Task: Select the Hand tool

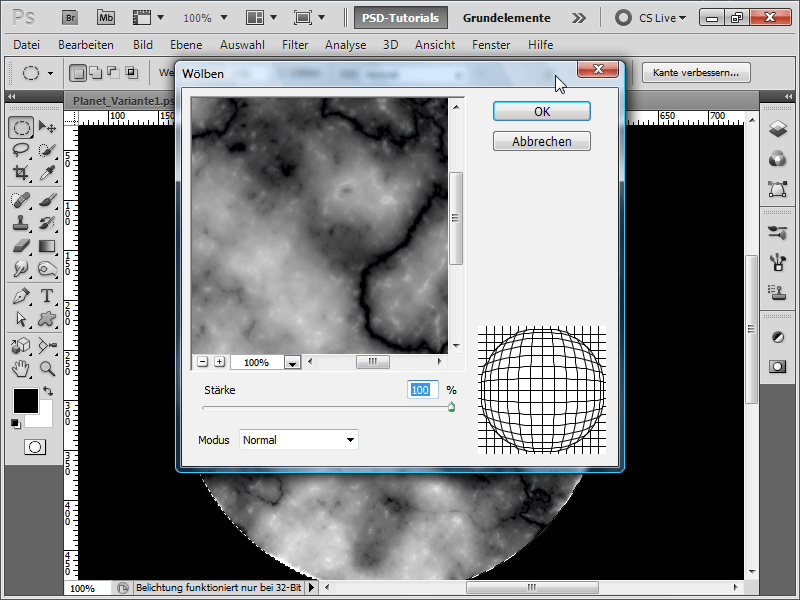Action: click(21, 368)
